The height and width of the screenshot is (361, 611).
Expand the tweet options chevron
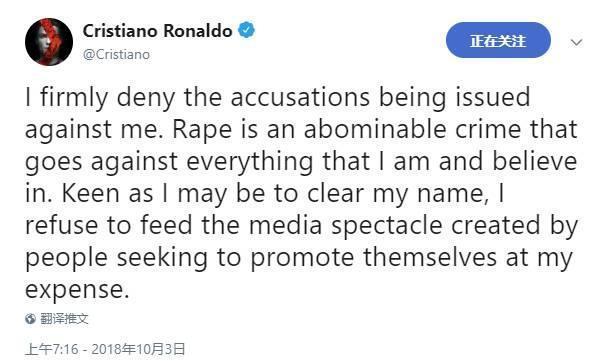576,42
